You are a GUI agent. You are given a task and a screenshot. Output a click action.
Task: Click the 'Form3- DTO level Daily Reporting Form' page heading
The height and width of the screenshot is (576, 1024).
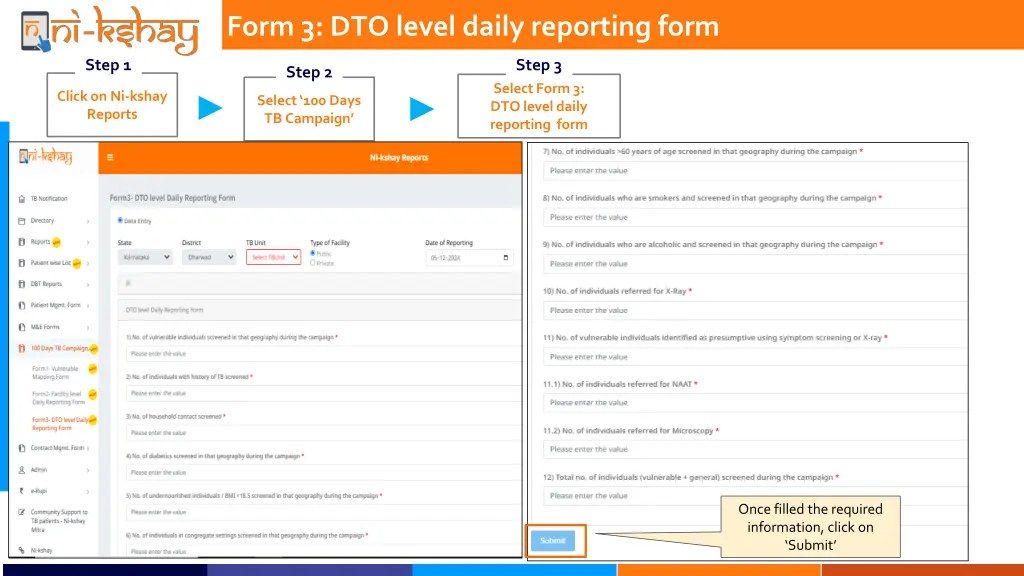point(172,198)
